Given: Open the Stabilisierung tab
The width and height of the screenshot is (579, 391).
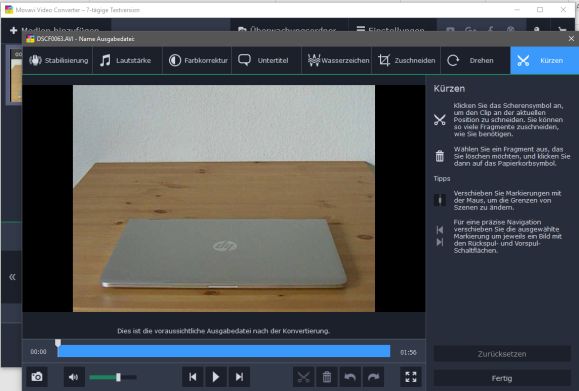Looking at the screenshot, I should pyautogui.click(x=58, y=60).
